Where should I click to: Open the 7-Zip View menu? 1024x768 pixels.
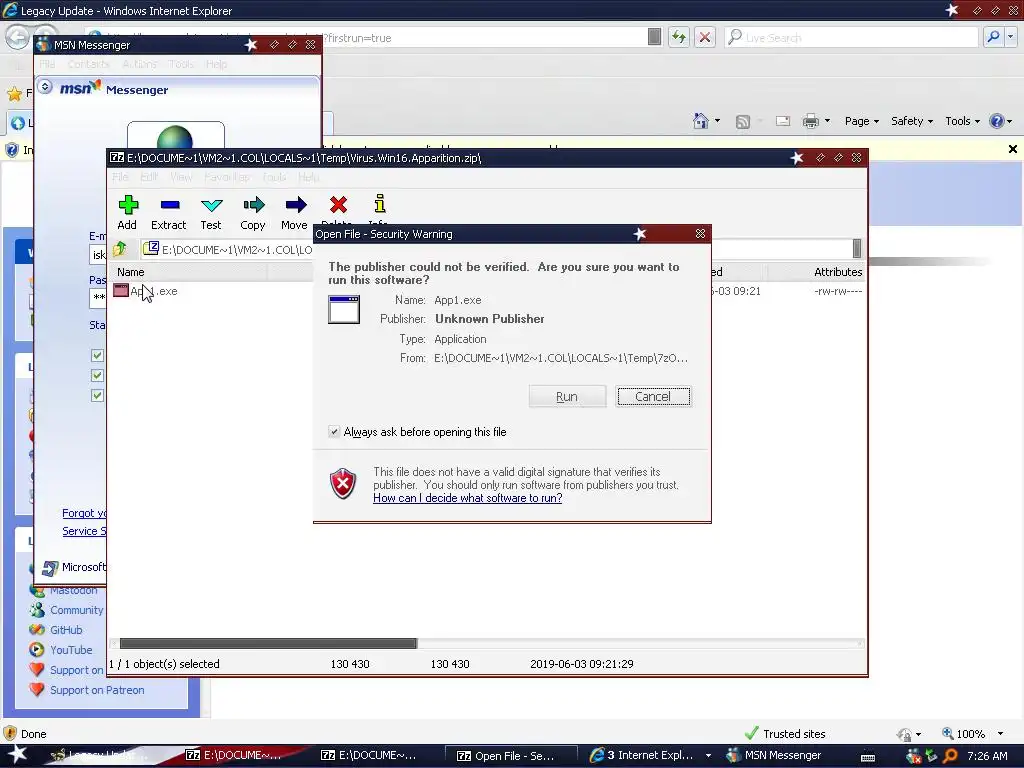point(181,177)
